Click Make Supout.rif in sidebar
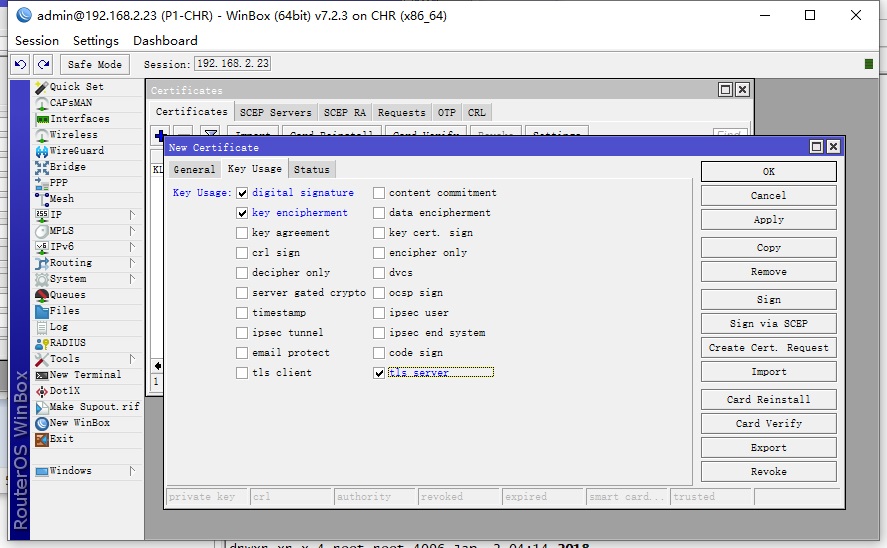This screenshot has height=548, width=887. click(x=94, y=407)
